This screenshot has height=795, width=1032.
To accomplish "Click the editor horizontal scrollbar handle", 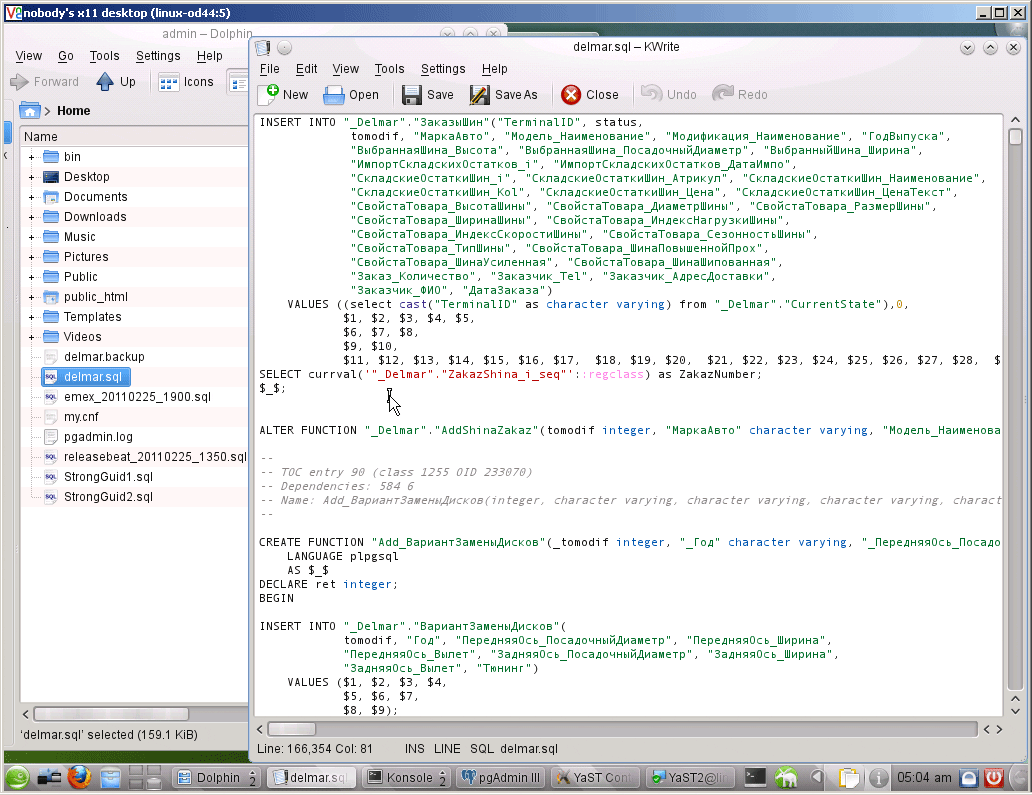I will coord(292,729).
